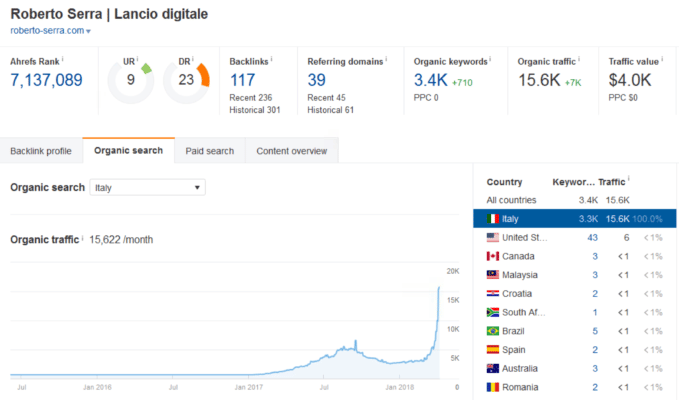This screenshot has width=679, height=400.
Task: Open Romania keyword count 2
Action: pos(595,387)
